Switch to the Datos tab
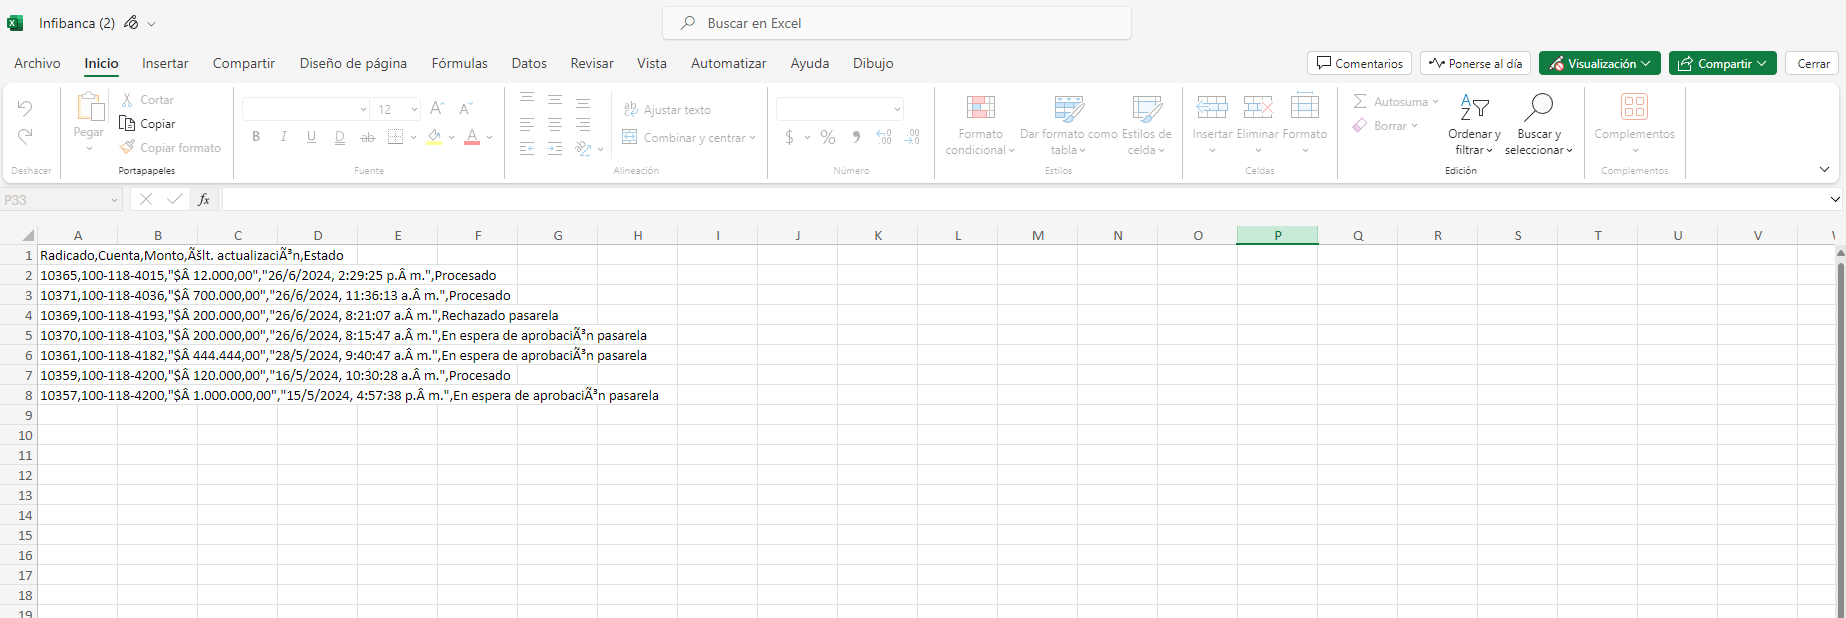This screenshot has height=618, width=1846. point(529,63)
